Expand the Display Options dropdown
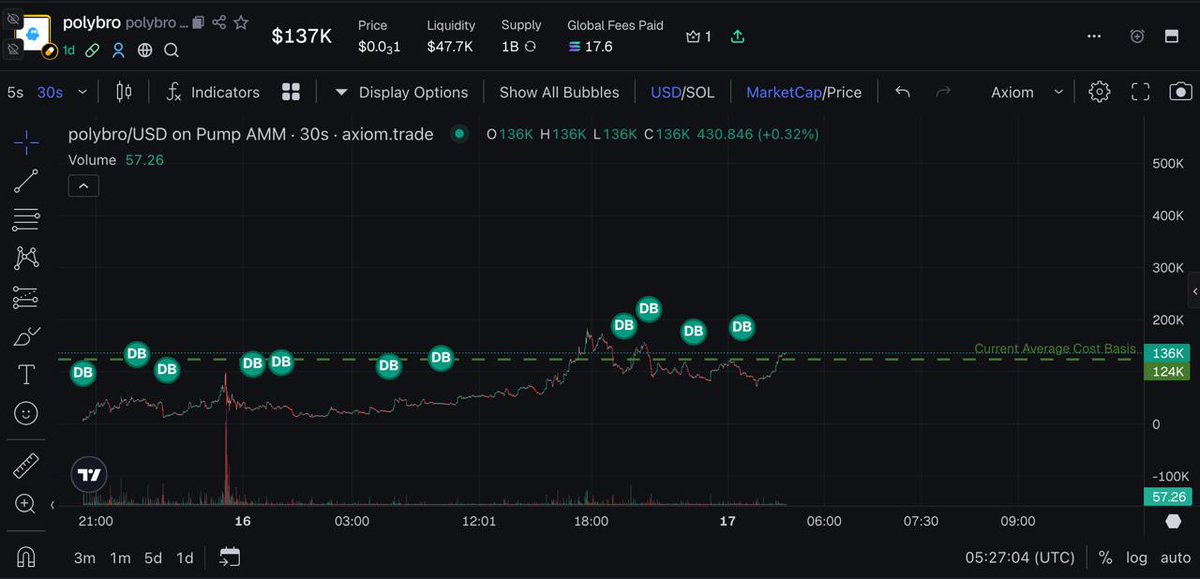Viewport: 1200px width, 579px height. click(401, 92)
